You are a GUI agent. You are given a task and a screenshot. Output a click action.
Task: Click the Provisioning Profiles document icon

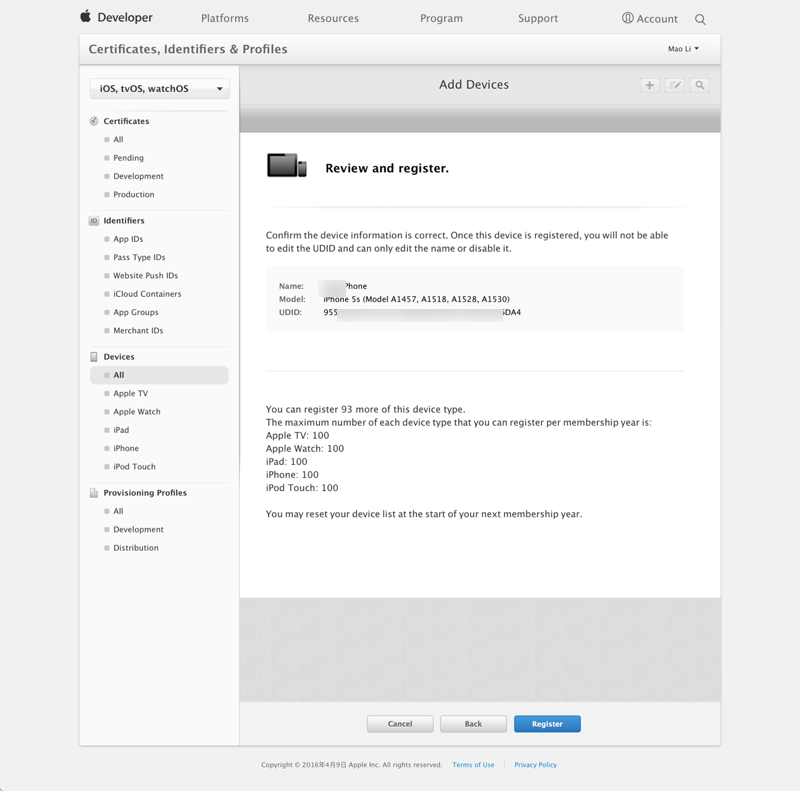pos(94,493)
